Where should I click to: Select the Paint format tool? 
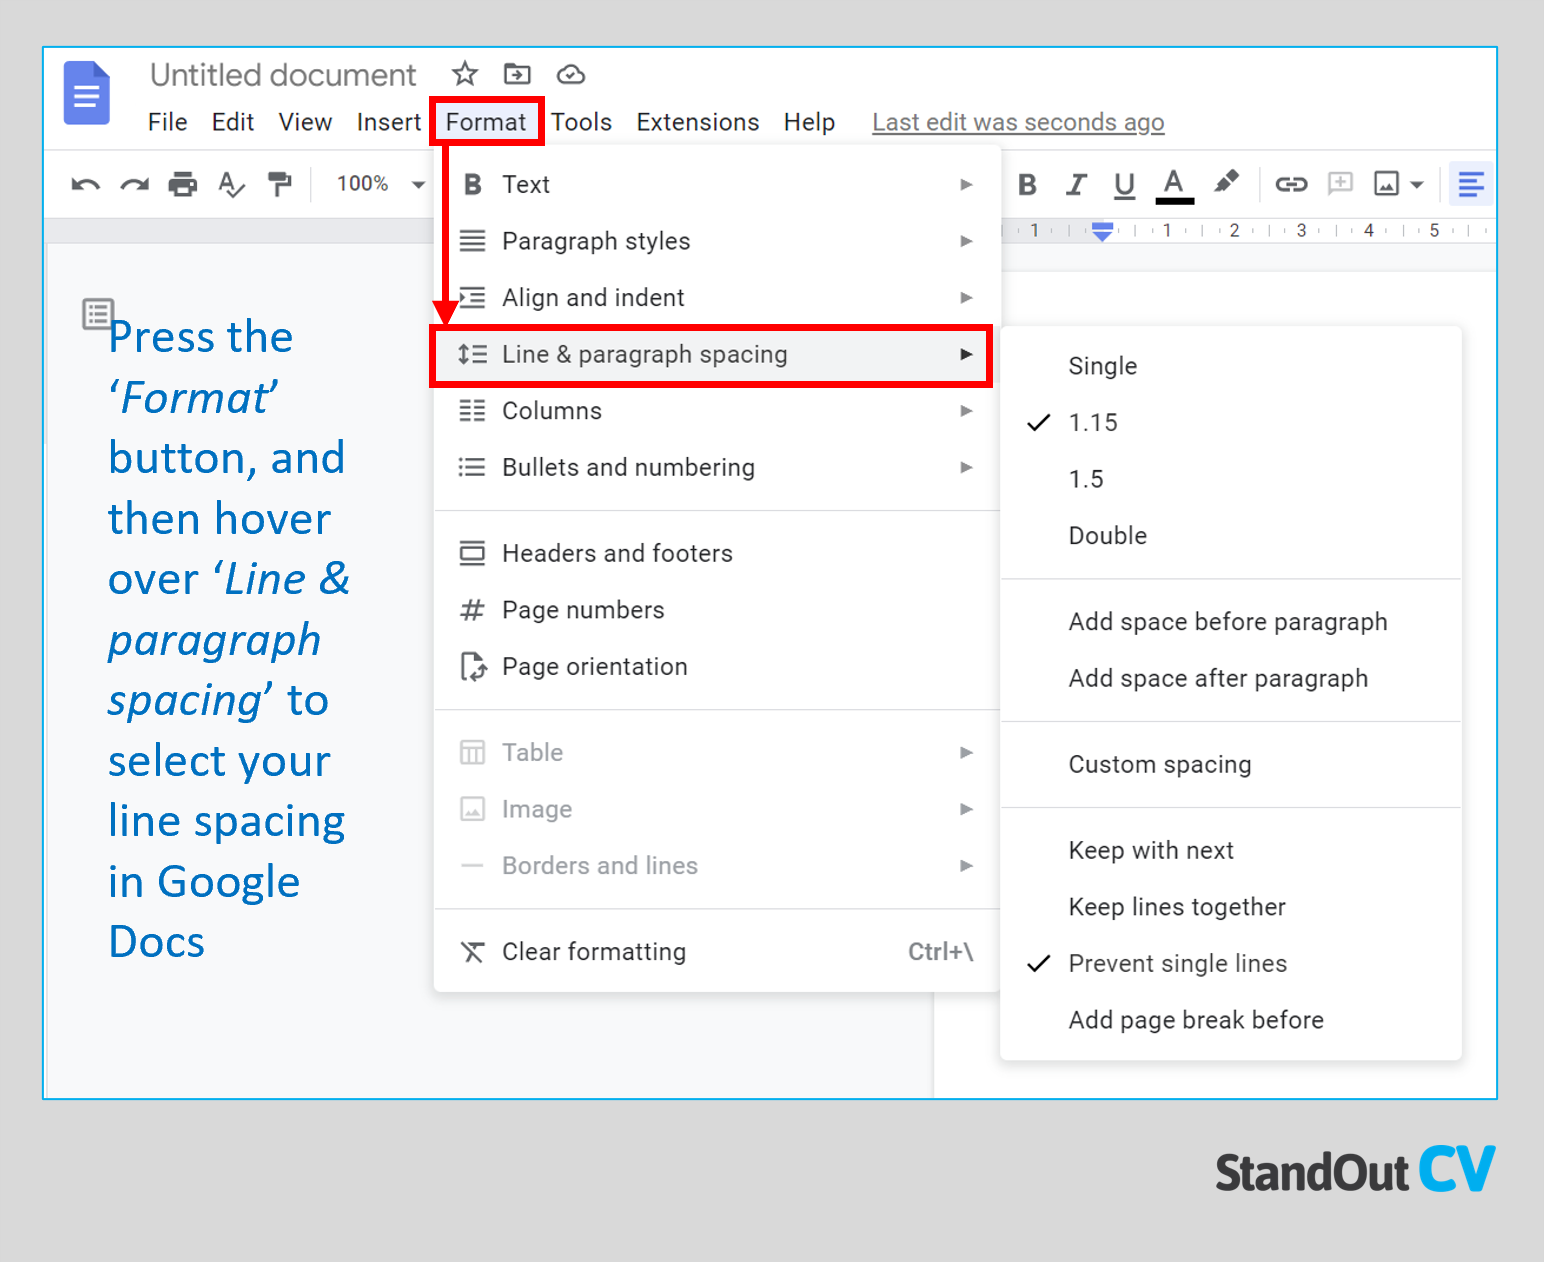(280, 184)
